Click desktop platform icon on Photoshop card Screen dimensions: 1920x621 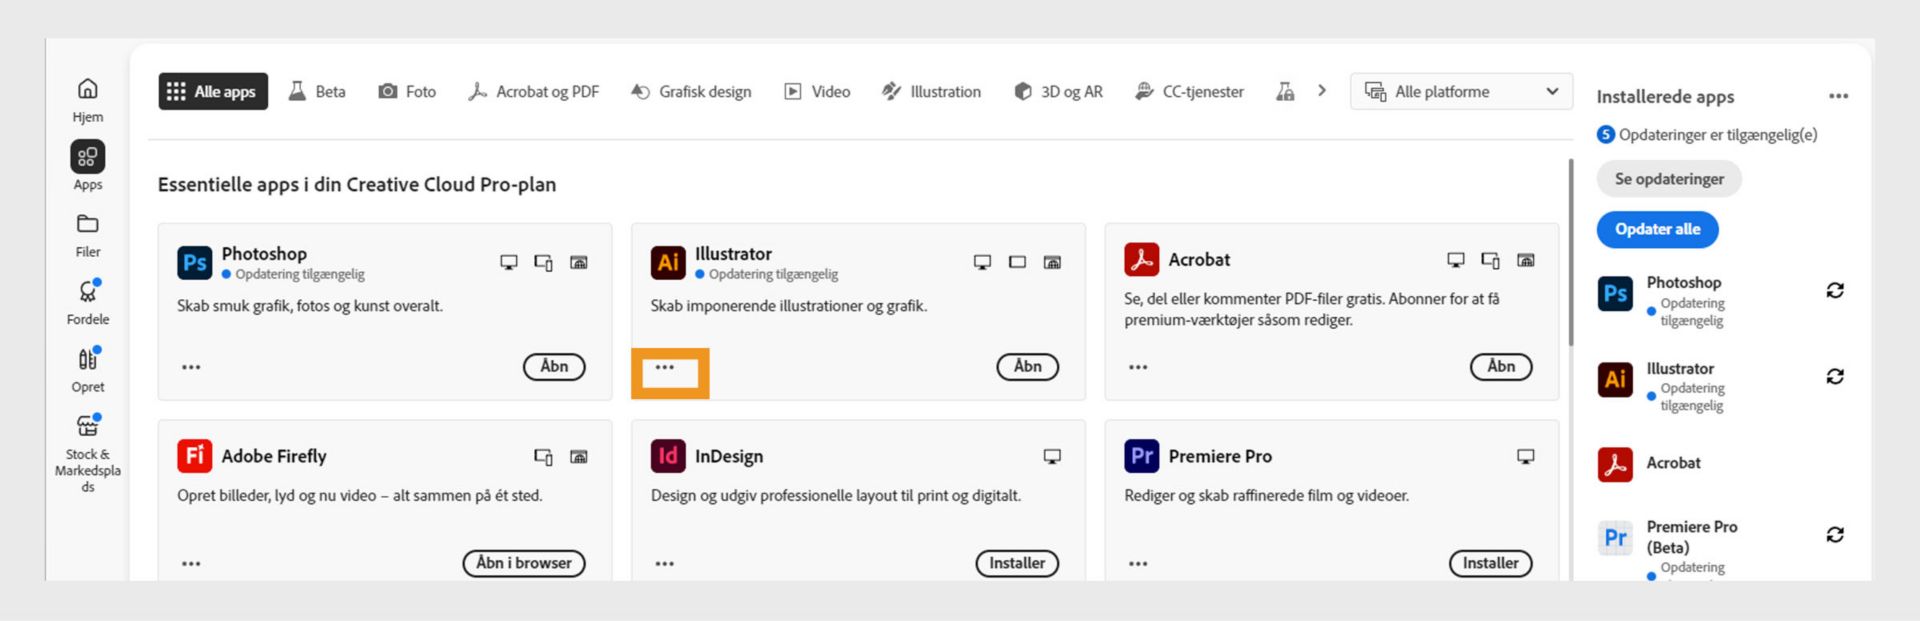click(509, 262)
